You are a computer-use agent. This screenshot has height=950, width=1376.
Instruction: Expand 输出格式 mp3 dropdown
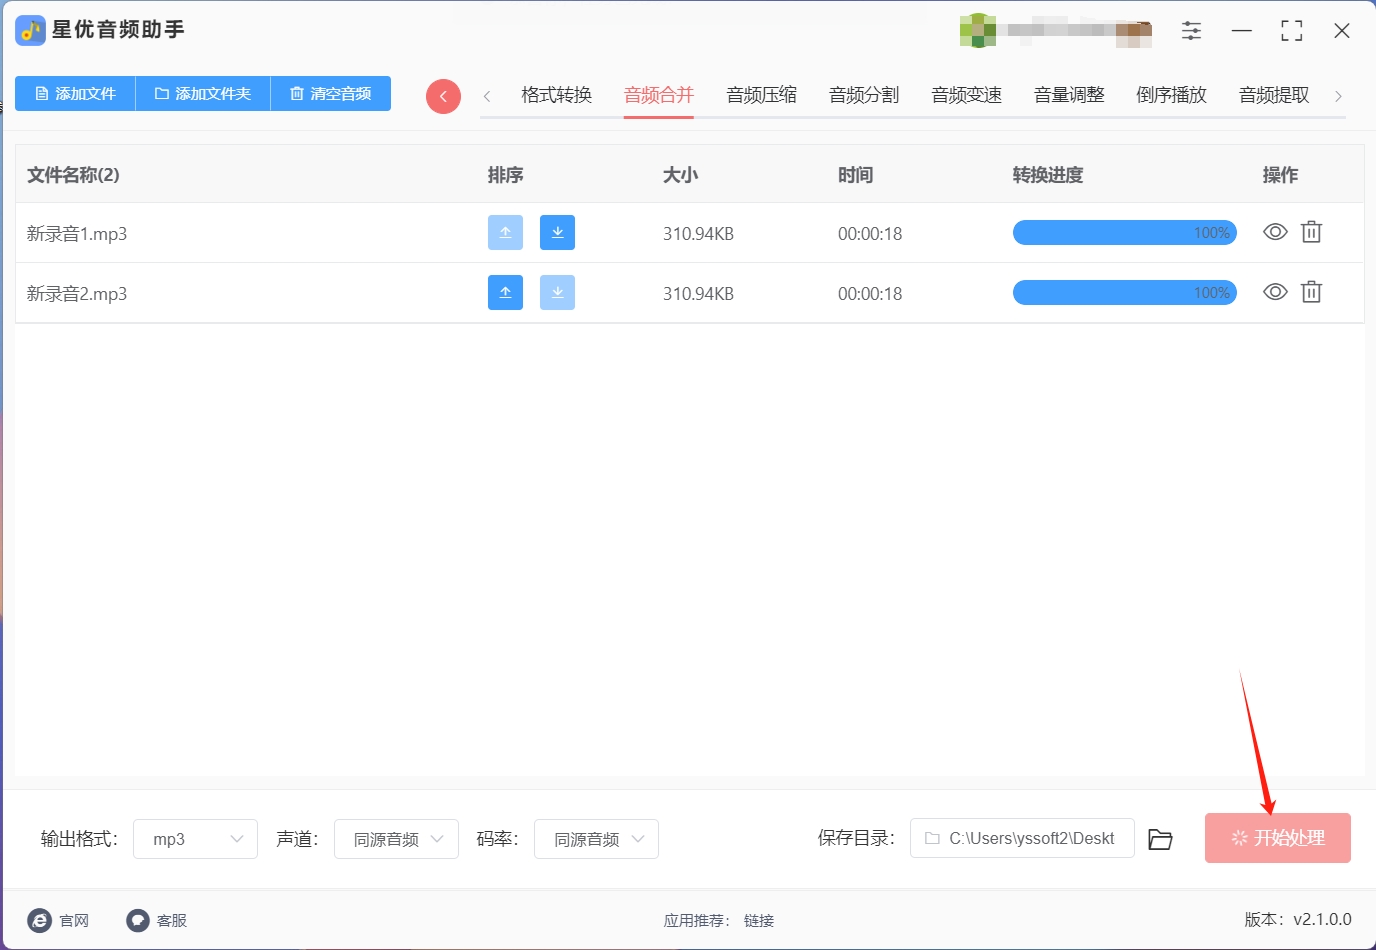click(x=195, y=839)
